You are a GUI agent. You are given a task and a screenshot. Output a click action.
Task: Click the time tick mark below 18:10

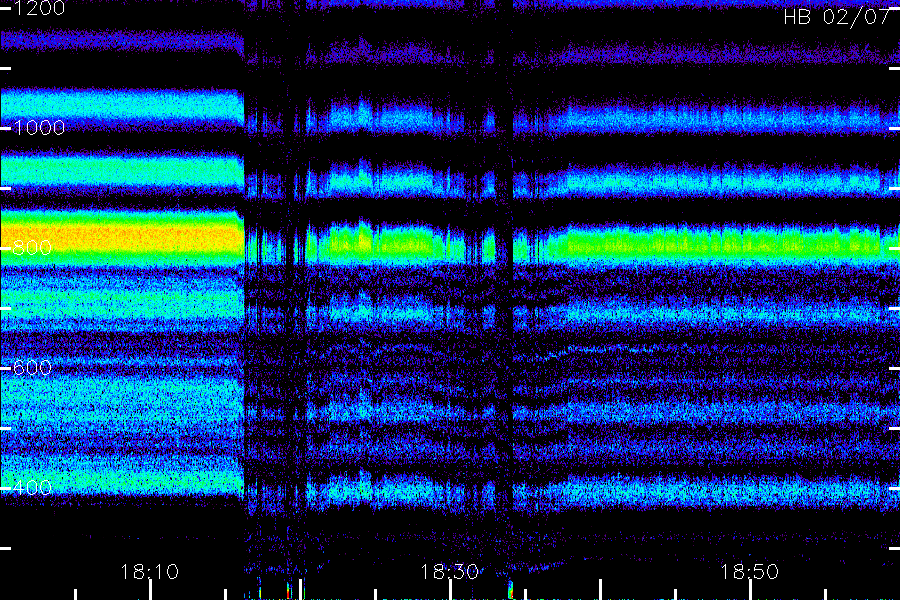tap(150, 590)
